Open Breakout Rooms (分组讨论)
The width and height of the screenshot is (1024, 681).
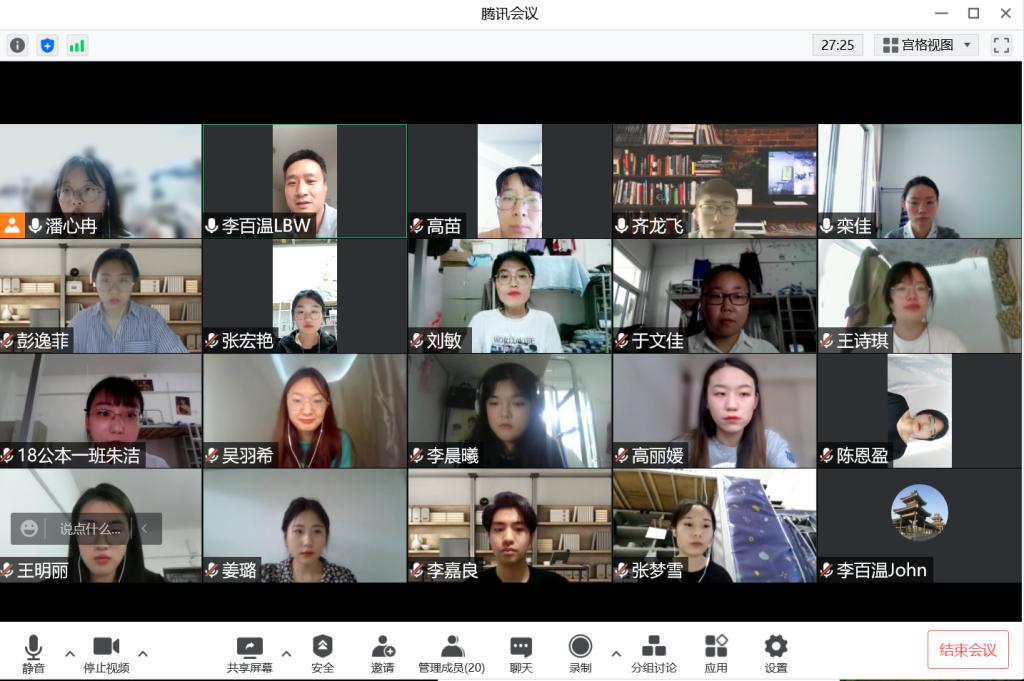click(x=653, y=653)
